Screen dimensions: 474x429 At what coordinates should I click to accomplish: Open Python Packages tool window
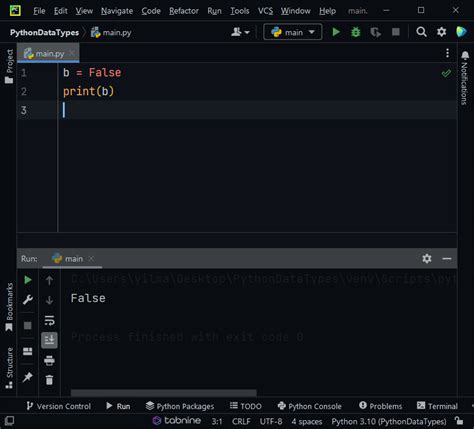tap(180, 406)
